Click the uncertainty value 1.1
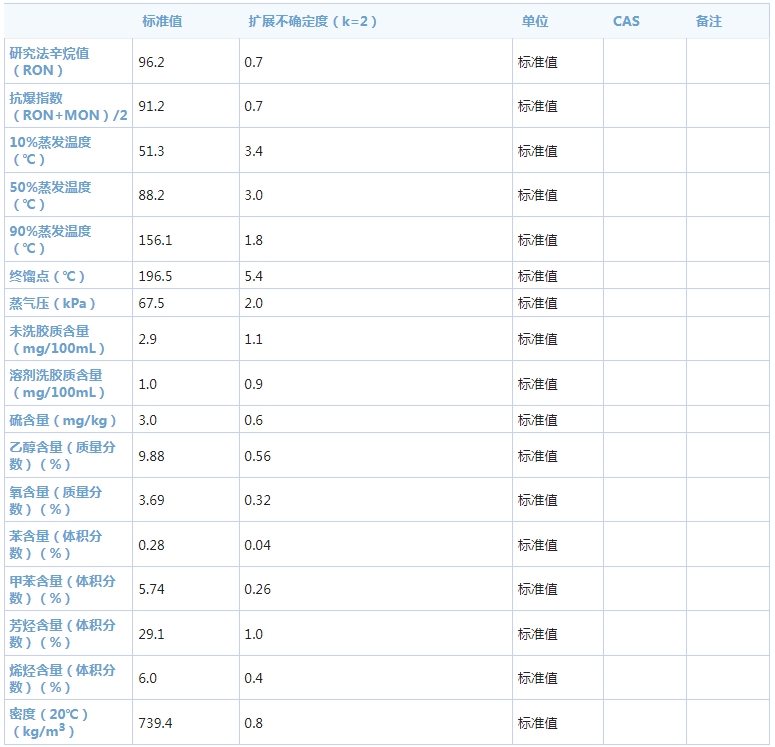Image resolution: width=775 pixels, height=747 pixels. pyautogui.click(x=254, y=339)
